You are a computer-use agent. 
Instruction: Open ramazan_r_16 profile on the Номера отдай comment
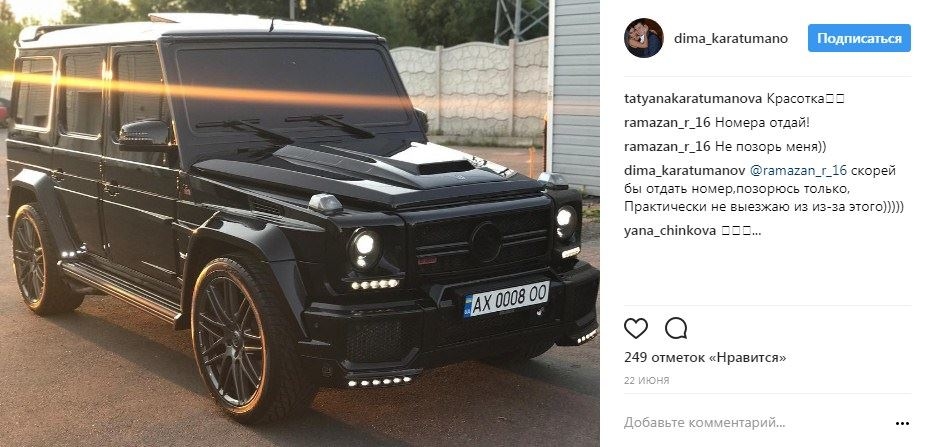(x=667, y=123)
